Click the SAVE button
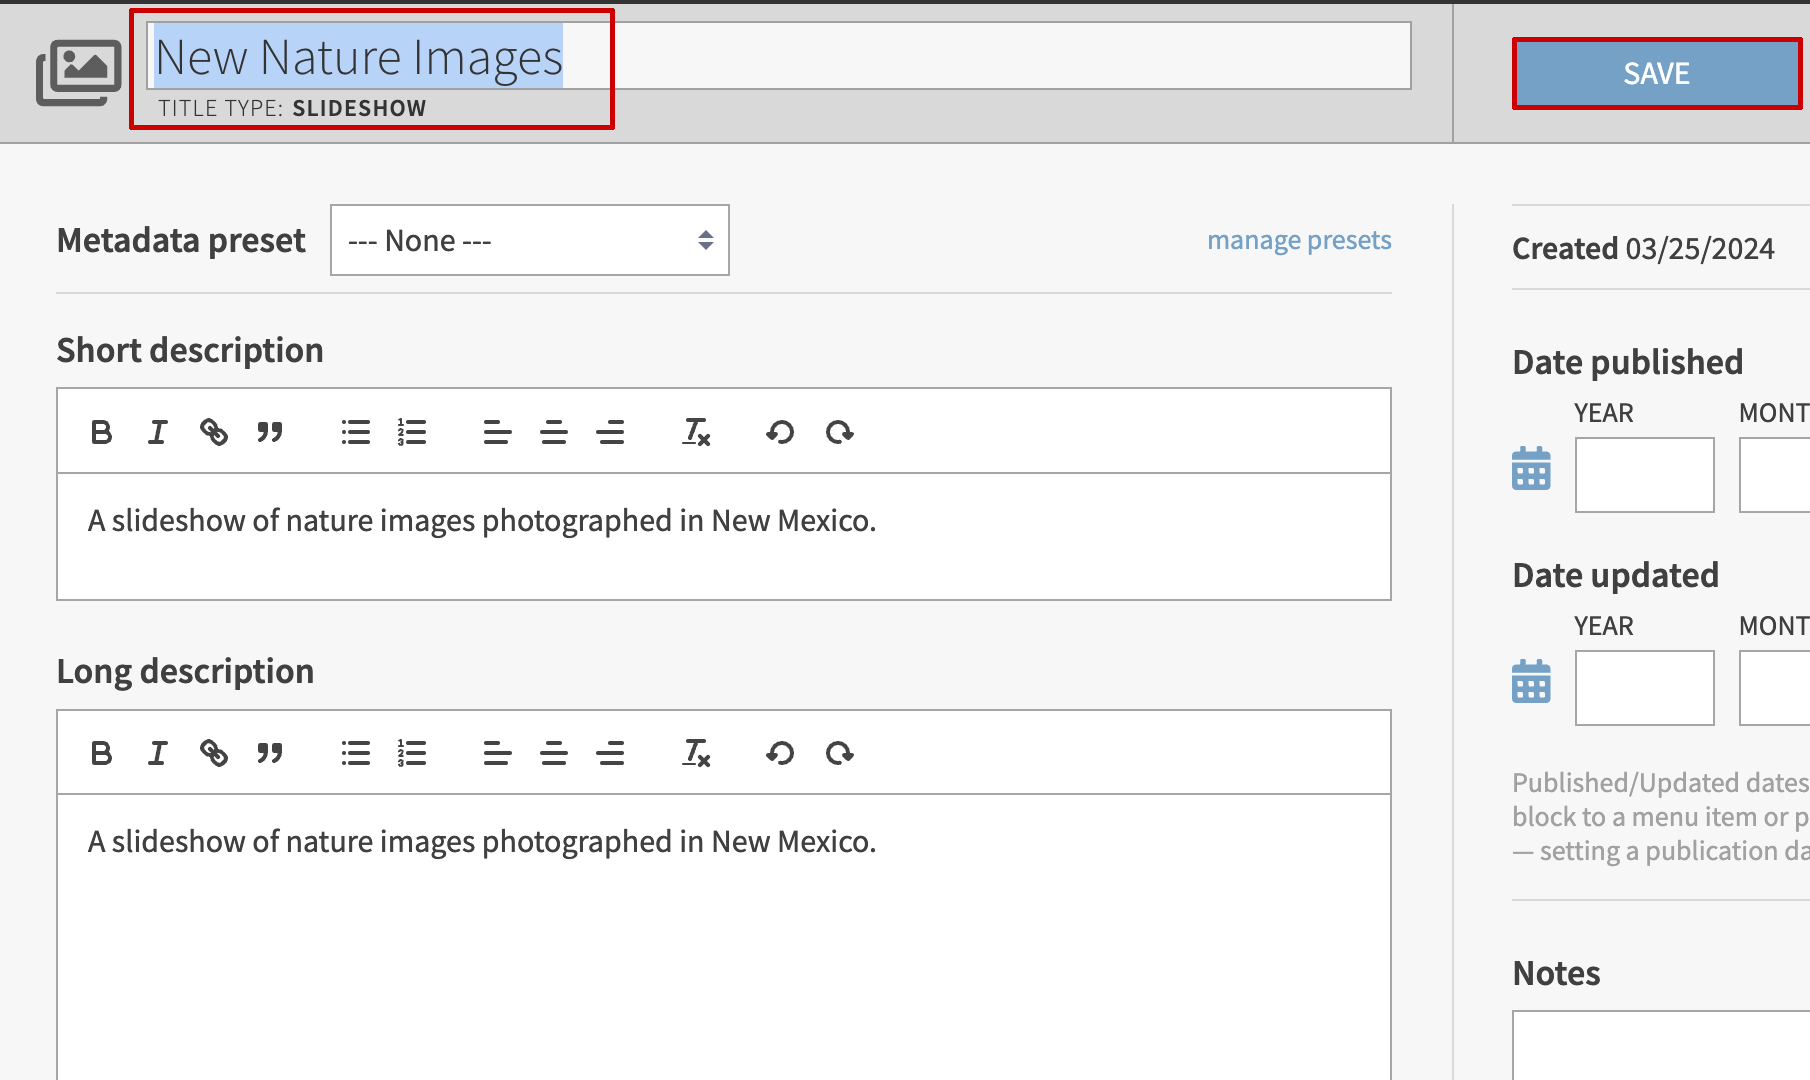 pyautogui.click(x=1656, y=74)
